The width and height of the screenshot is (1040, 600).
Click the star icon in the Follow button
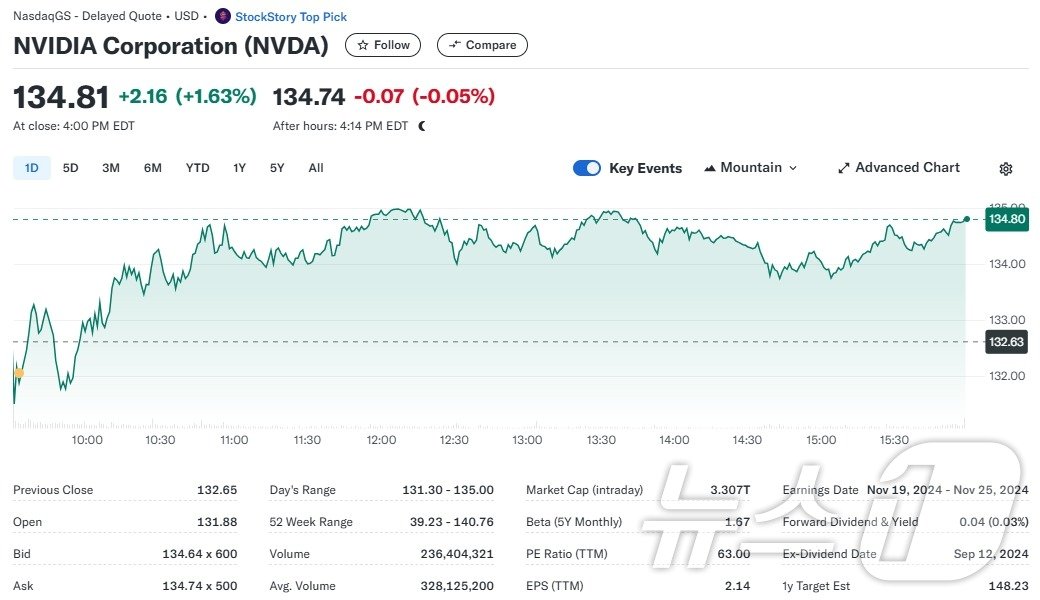363,45
